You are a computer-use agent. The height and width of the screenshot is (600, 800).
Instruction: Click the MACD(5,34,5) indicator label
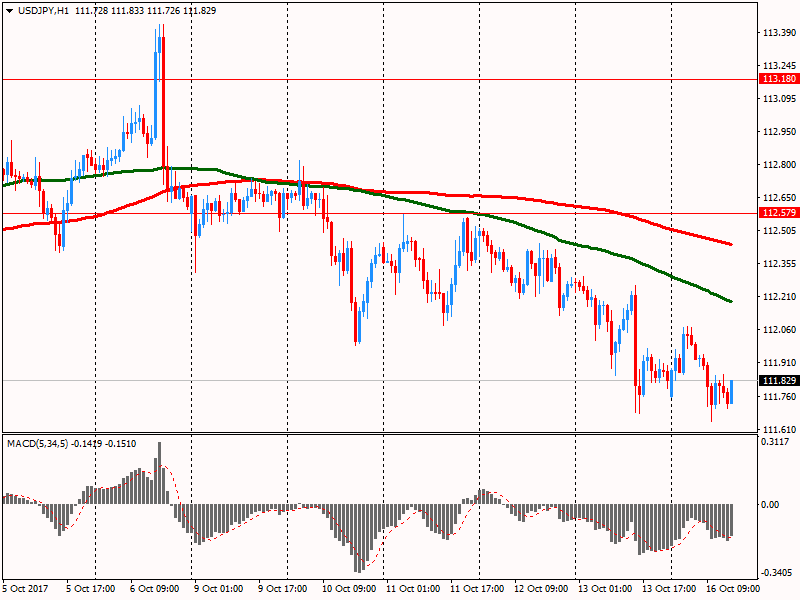point(37,444)
